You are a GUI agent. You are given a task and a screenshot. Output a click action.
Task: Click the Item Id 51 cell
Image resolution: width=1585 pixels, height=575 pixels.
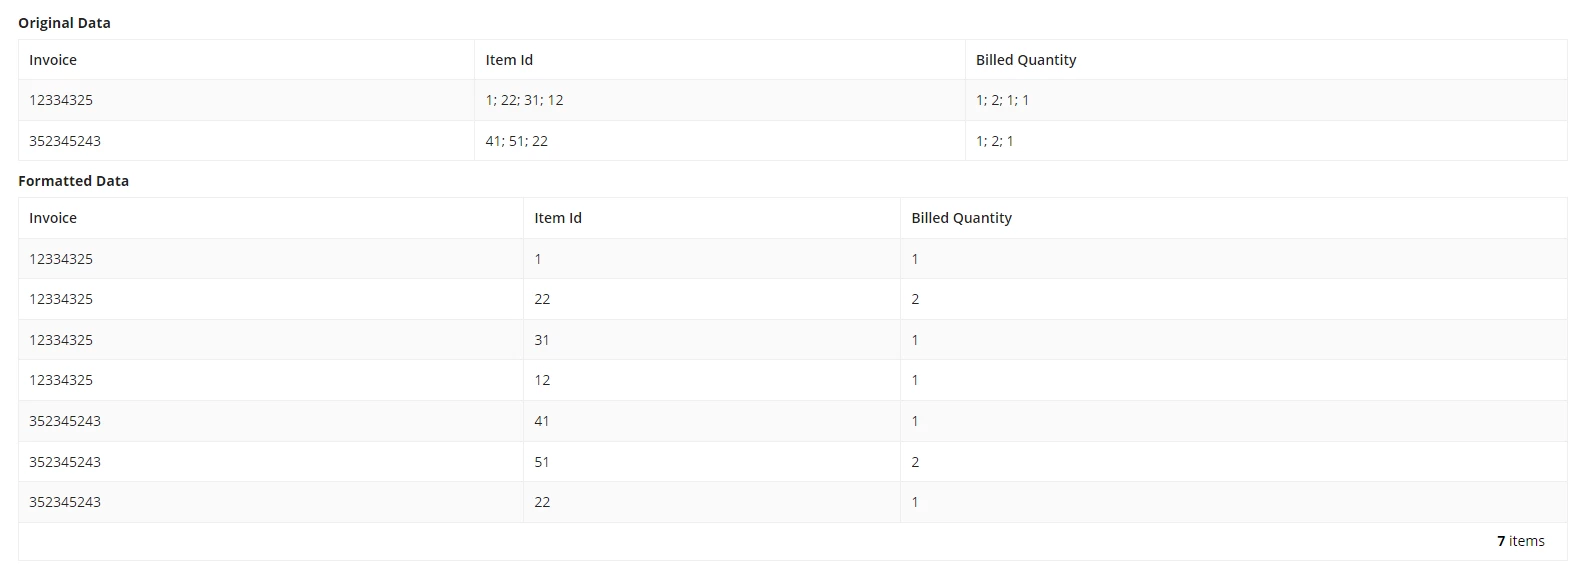tap(712, 462)
